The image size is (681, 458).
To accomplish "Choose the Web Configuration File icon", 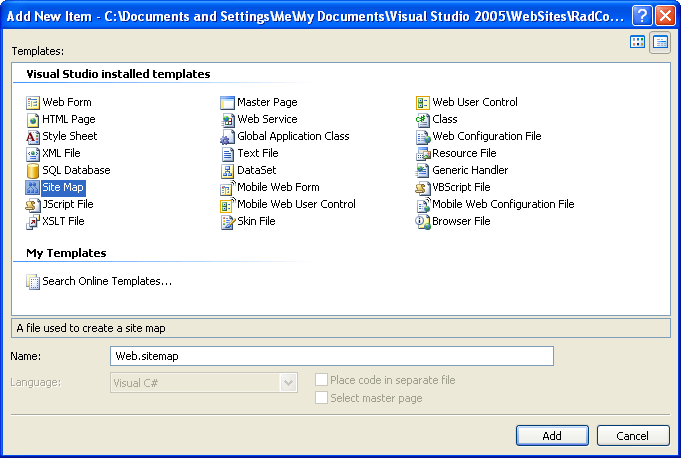I will (x=423, y=136).
